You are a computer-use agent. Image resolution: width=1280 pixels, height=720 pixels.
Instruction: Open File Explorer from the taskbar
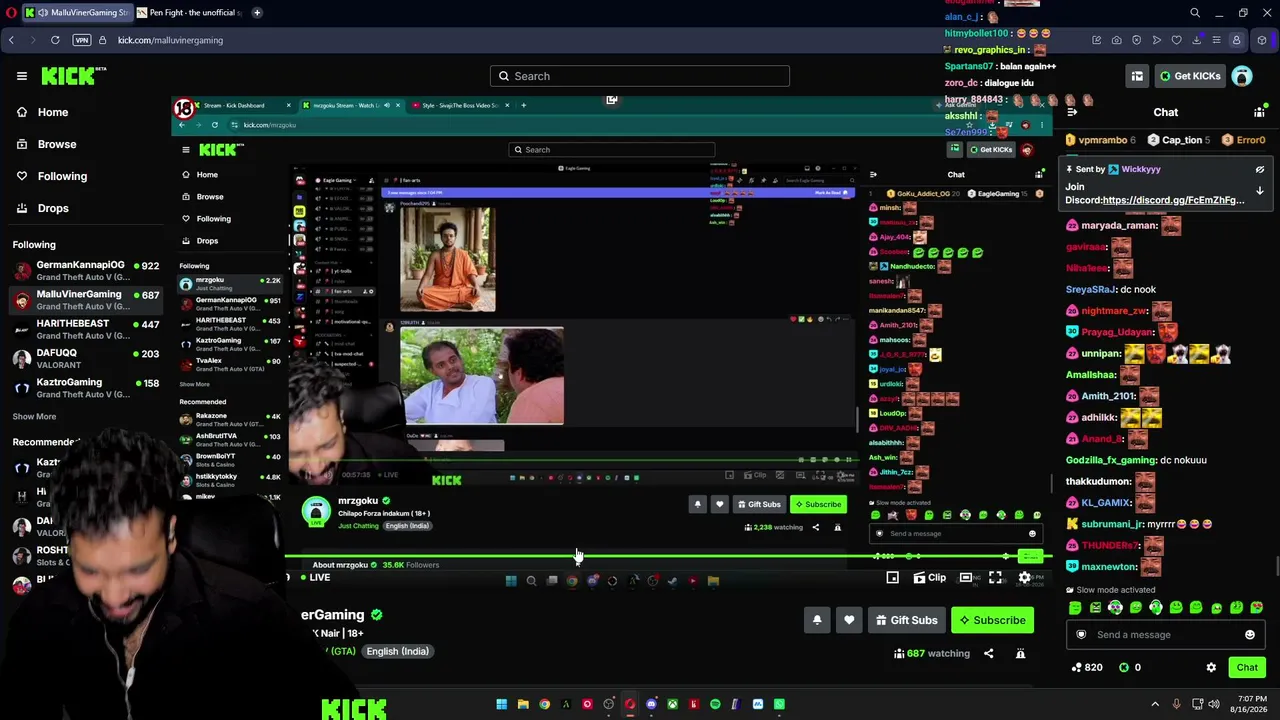pos(523,704)
